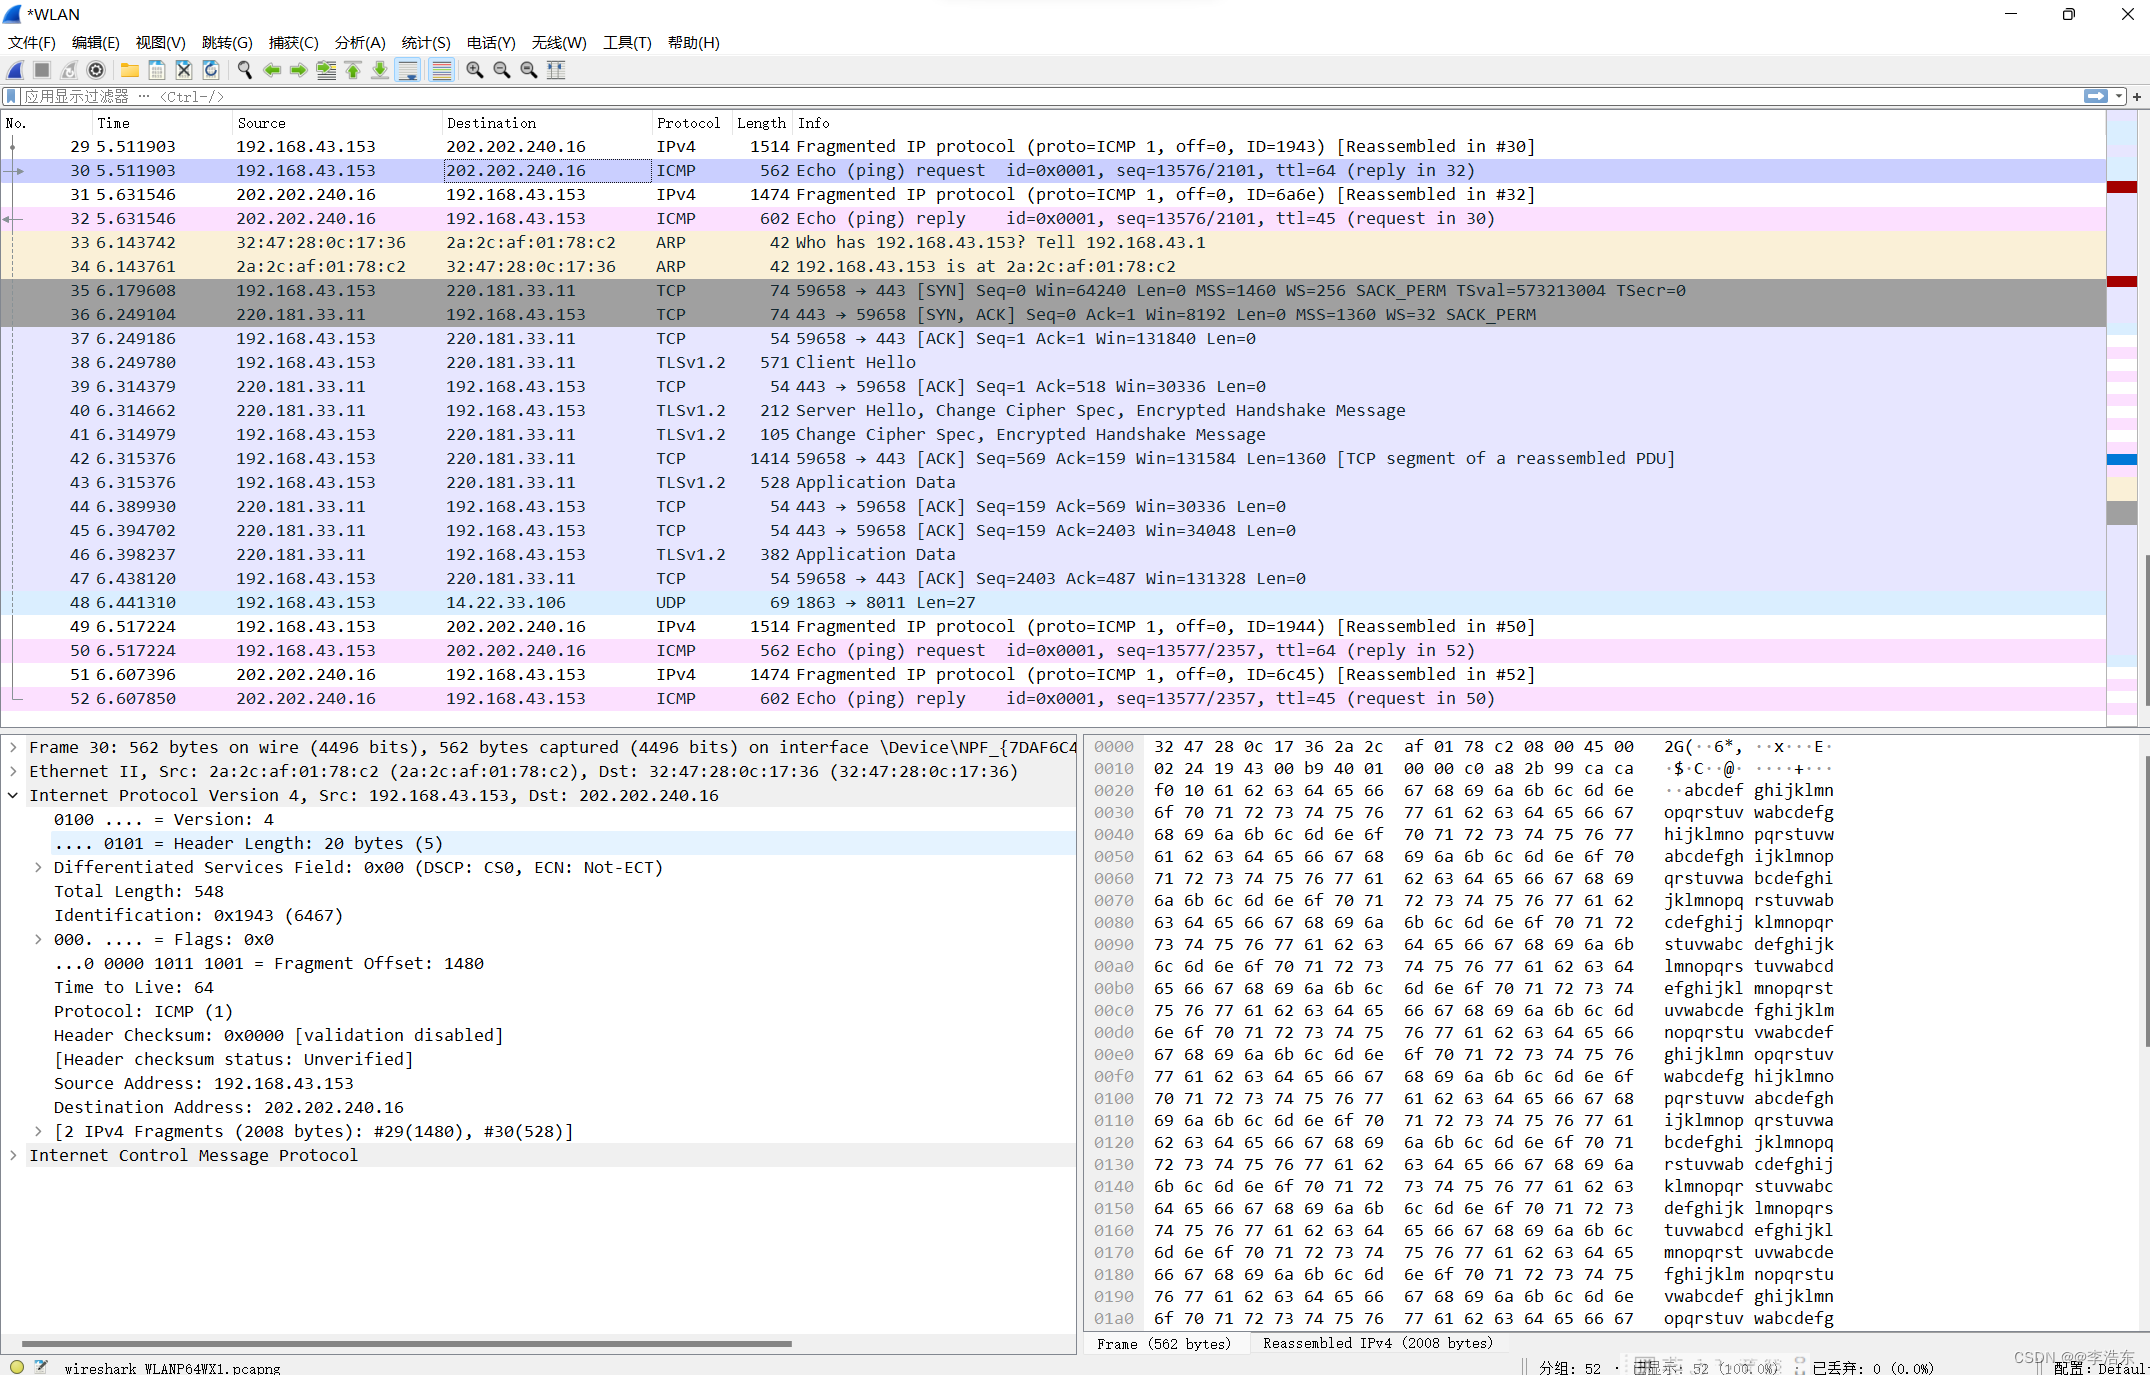The width and height of the screenshot is (2150, 1375).
Task: Apply the display filter arrow button
Action: pyautogui.click(x=2095, y=96)
